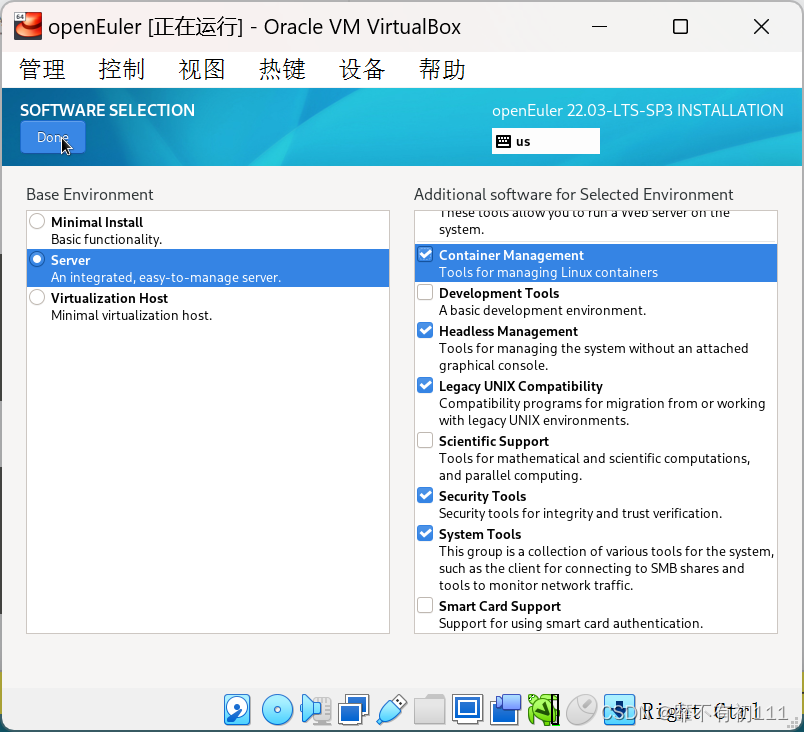
Task: Click 'Basic functionality.' description
Action: [107, 239]
